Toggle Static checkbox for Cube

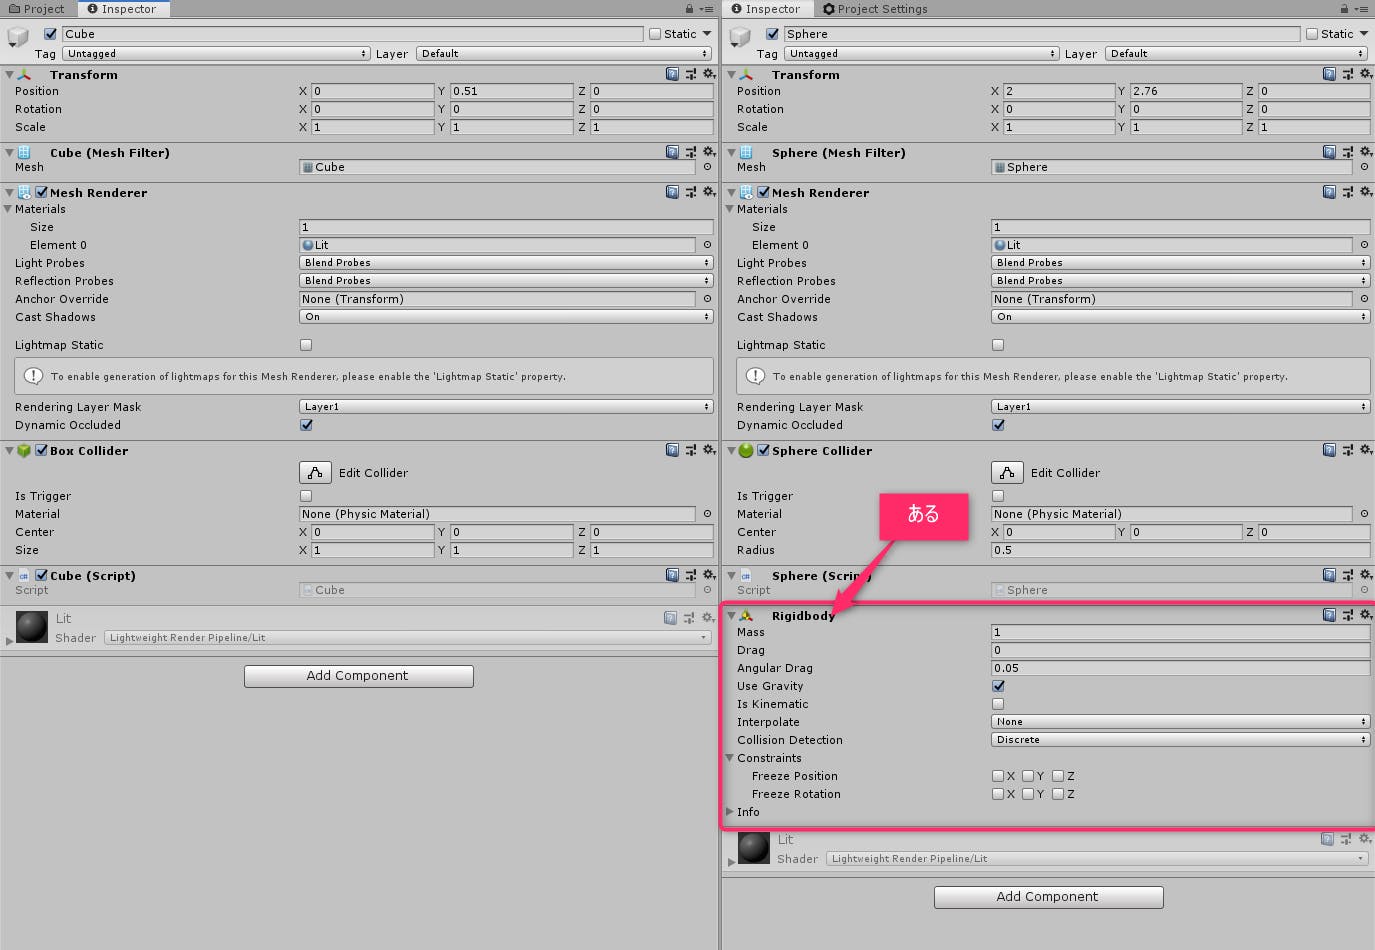[x=655, y=34]
